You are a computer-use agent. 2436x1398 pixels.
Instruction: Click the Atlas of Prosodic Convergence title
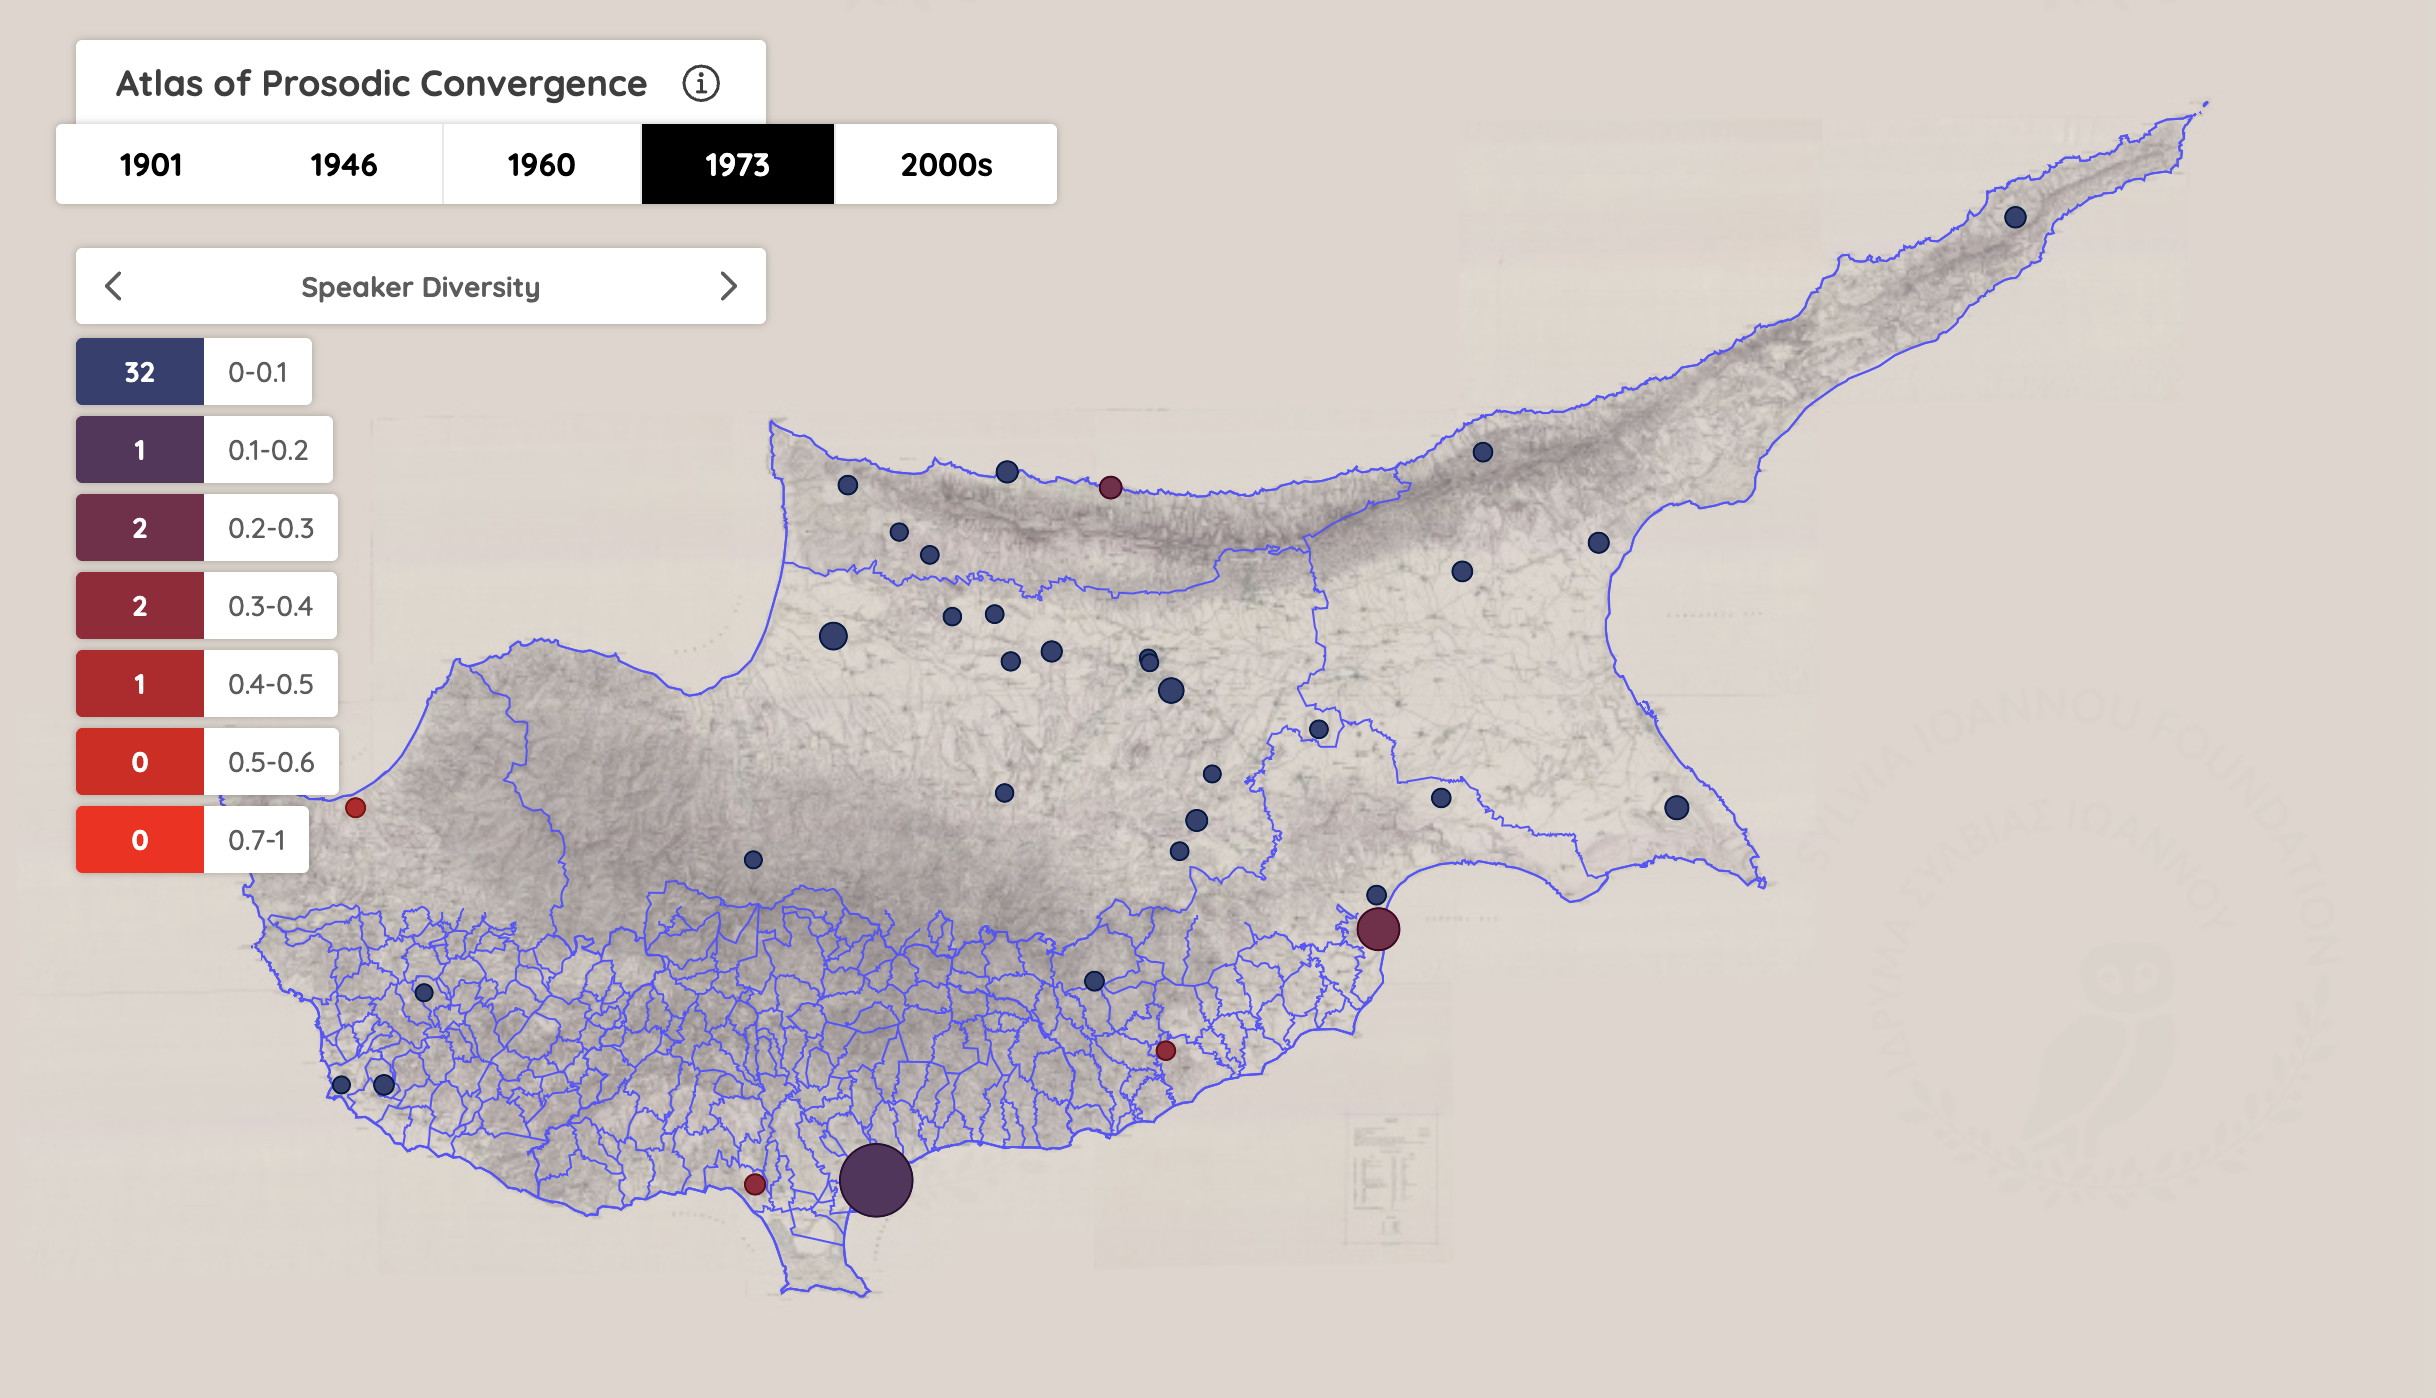(x=381, y=84)
